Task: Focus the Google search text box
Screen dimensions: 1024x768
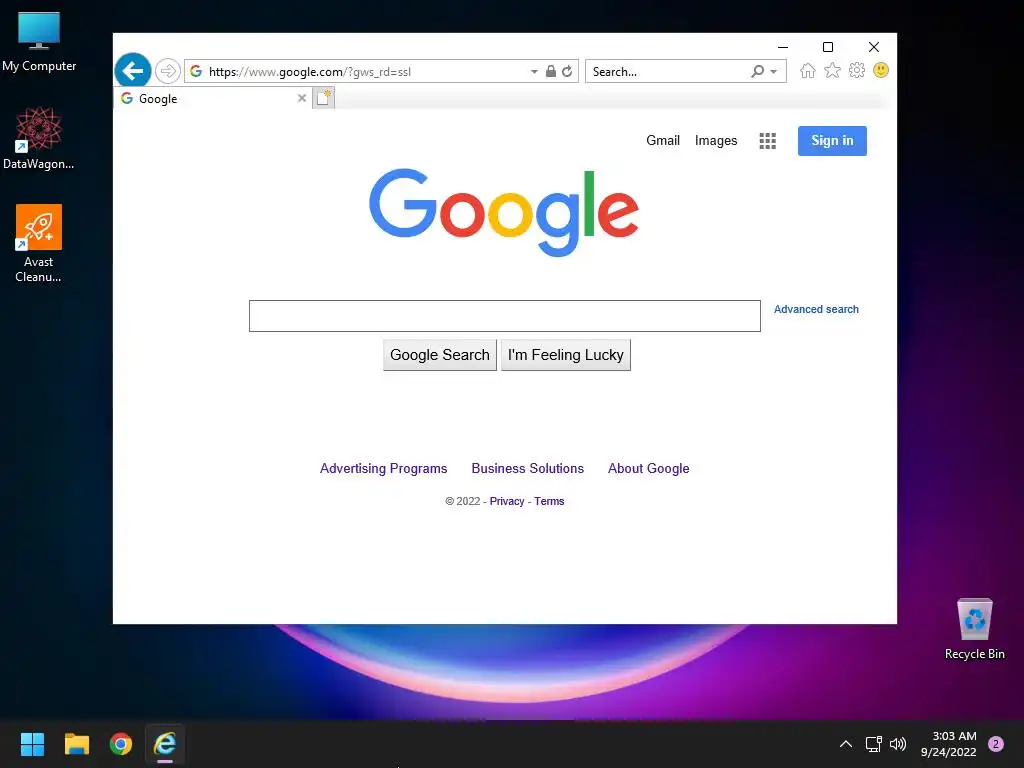Action: click(505, 316)
